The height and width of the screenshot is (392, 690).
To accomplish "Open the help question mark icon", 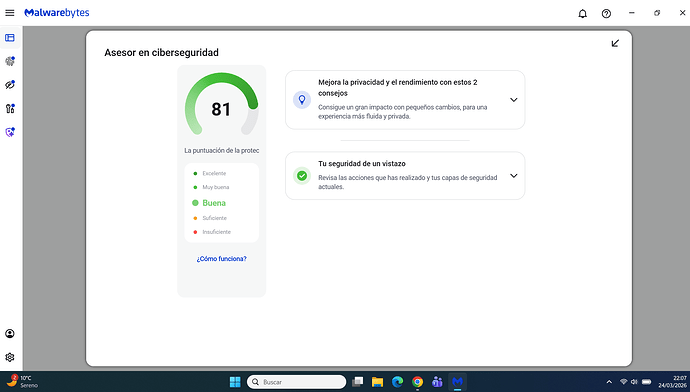I will [606, 14].
